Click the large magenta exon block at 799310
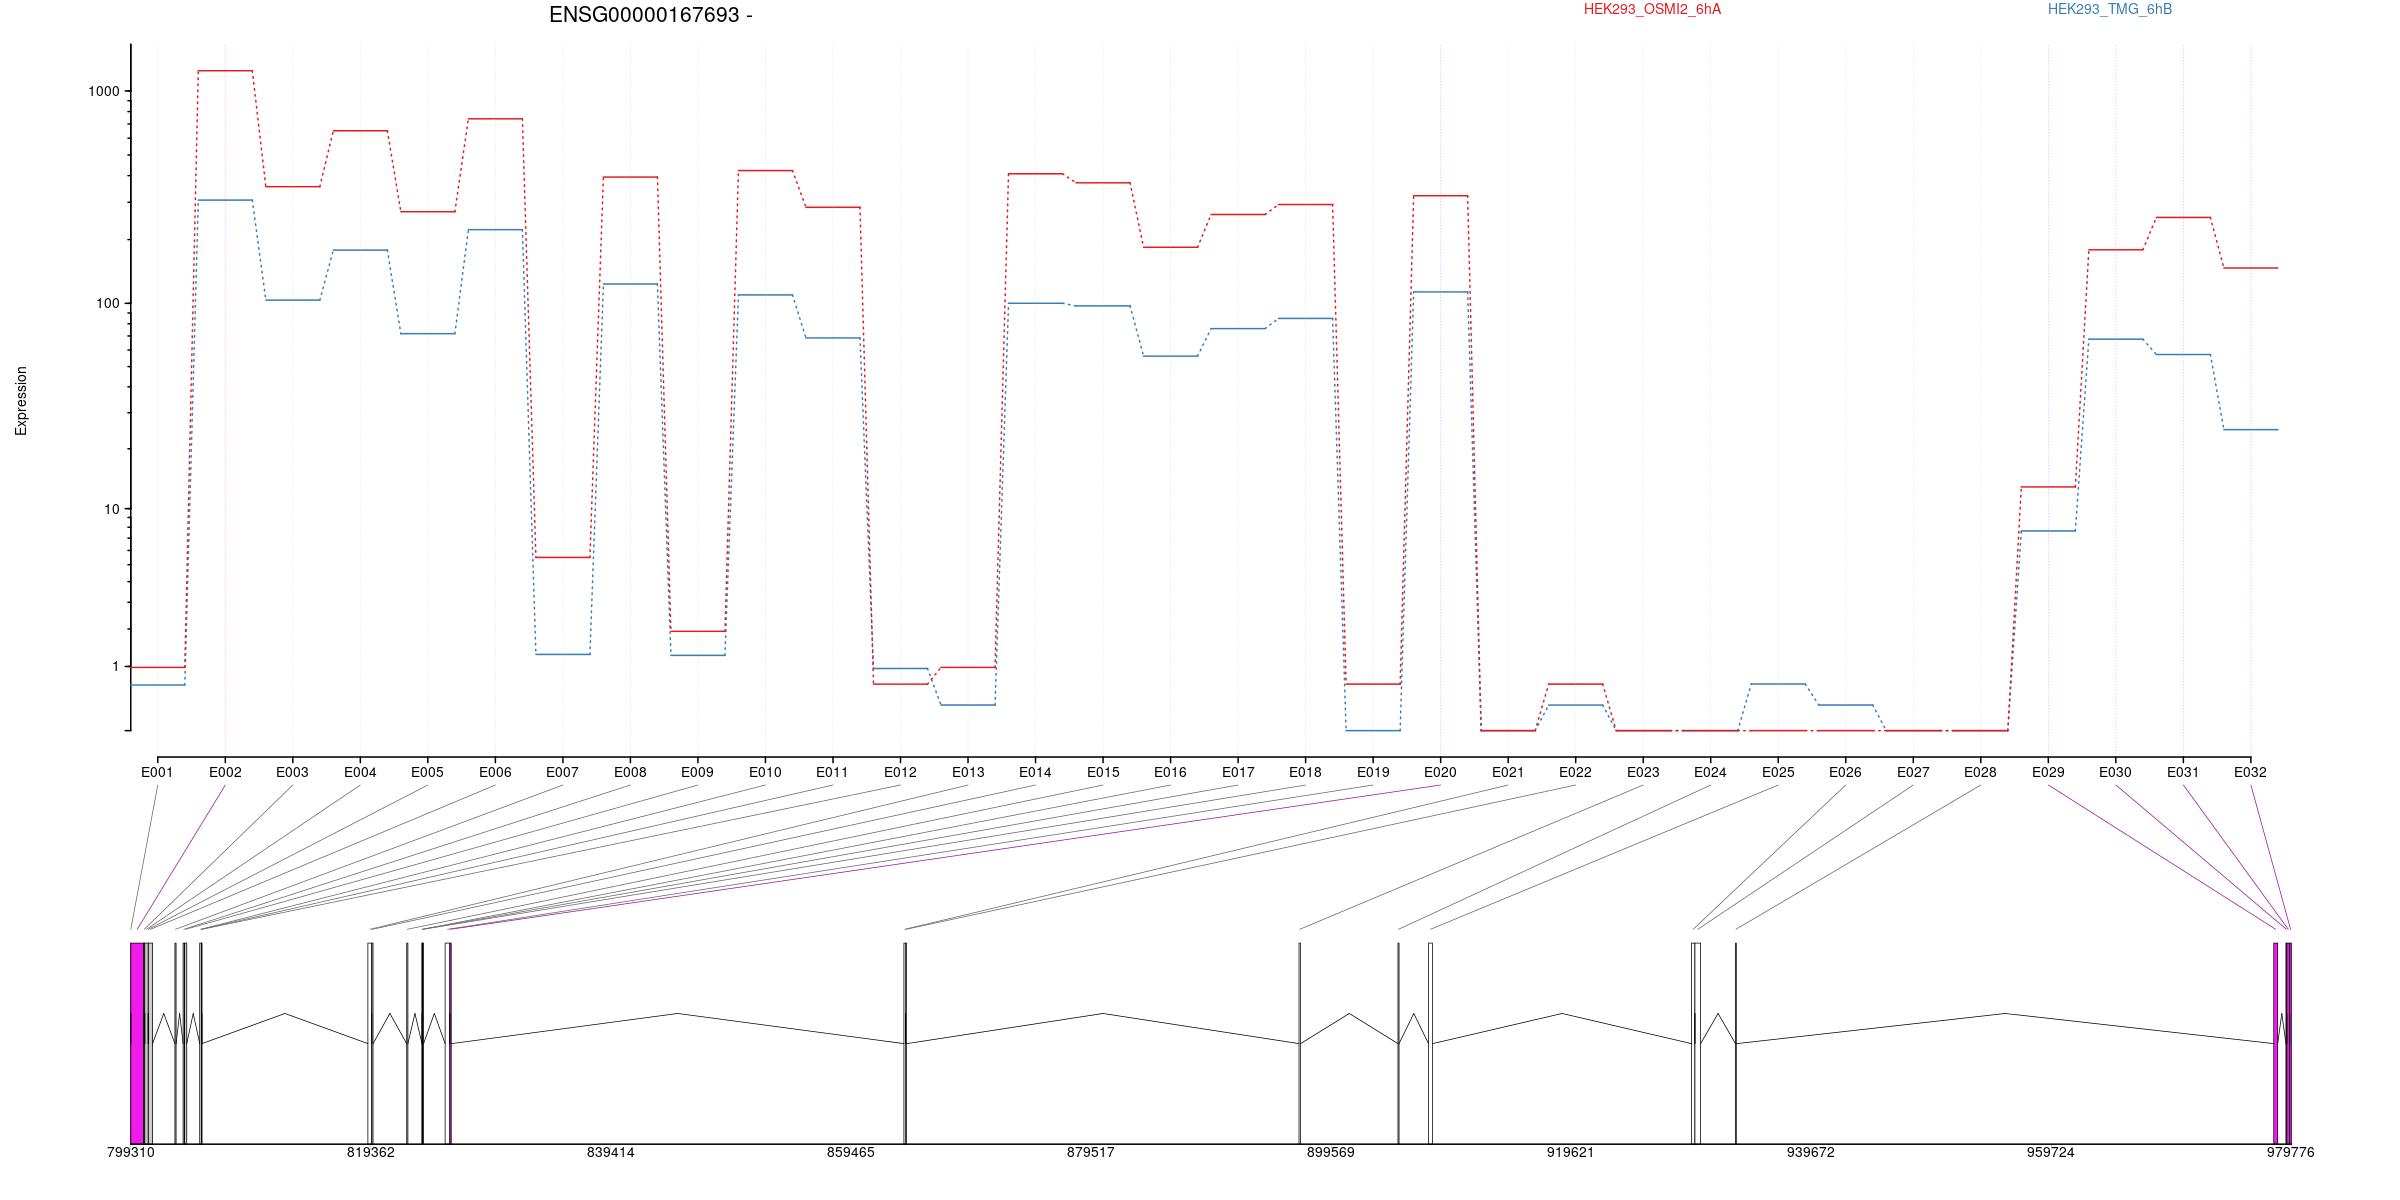2400x1200 pixels. pyautogui.click(x=137, y=1043)
